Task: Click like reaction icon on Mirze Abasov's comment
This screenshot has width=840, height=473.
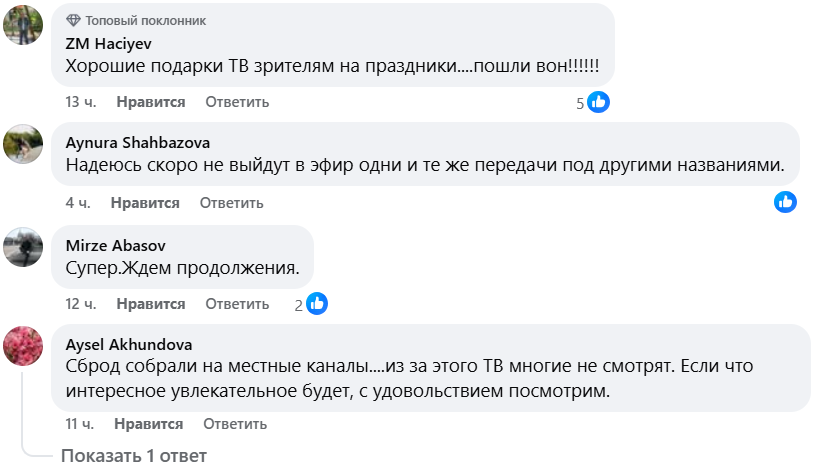Action: (x=317, y=304)
